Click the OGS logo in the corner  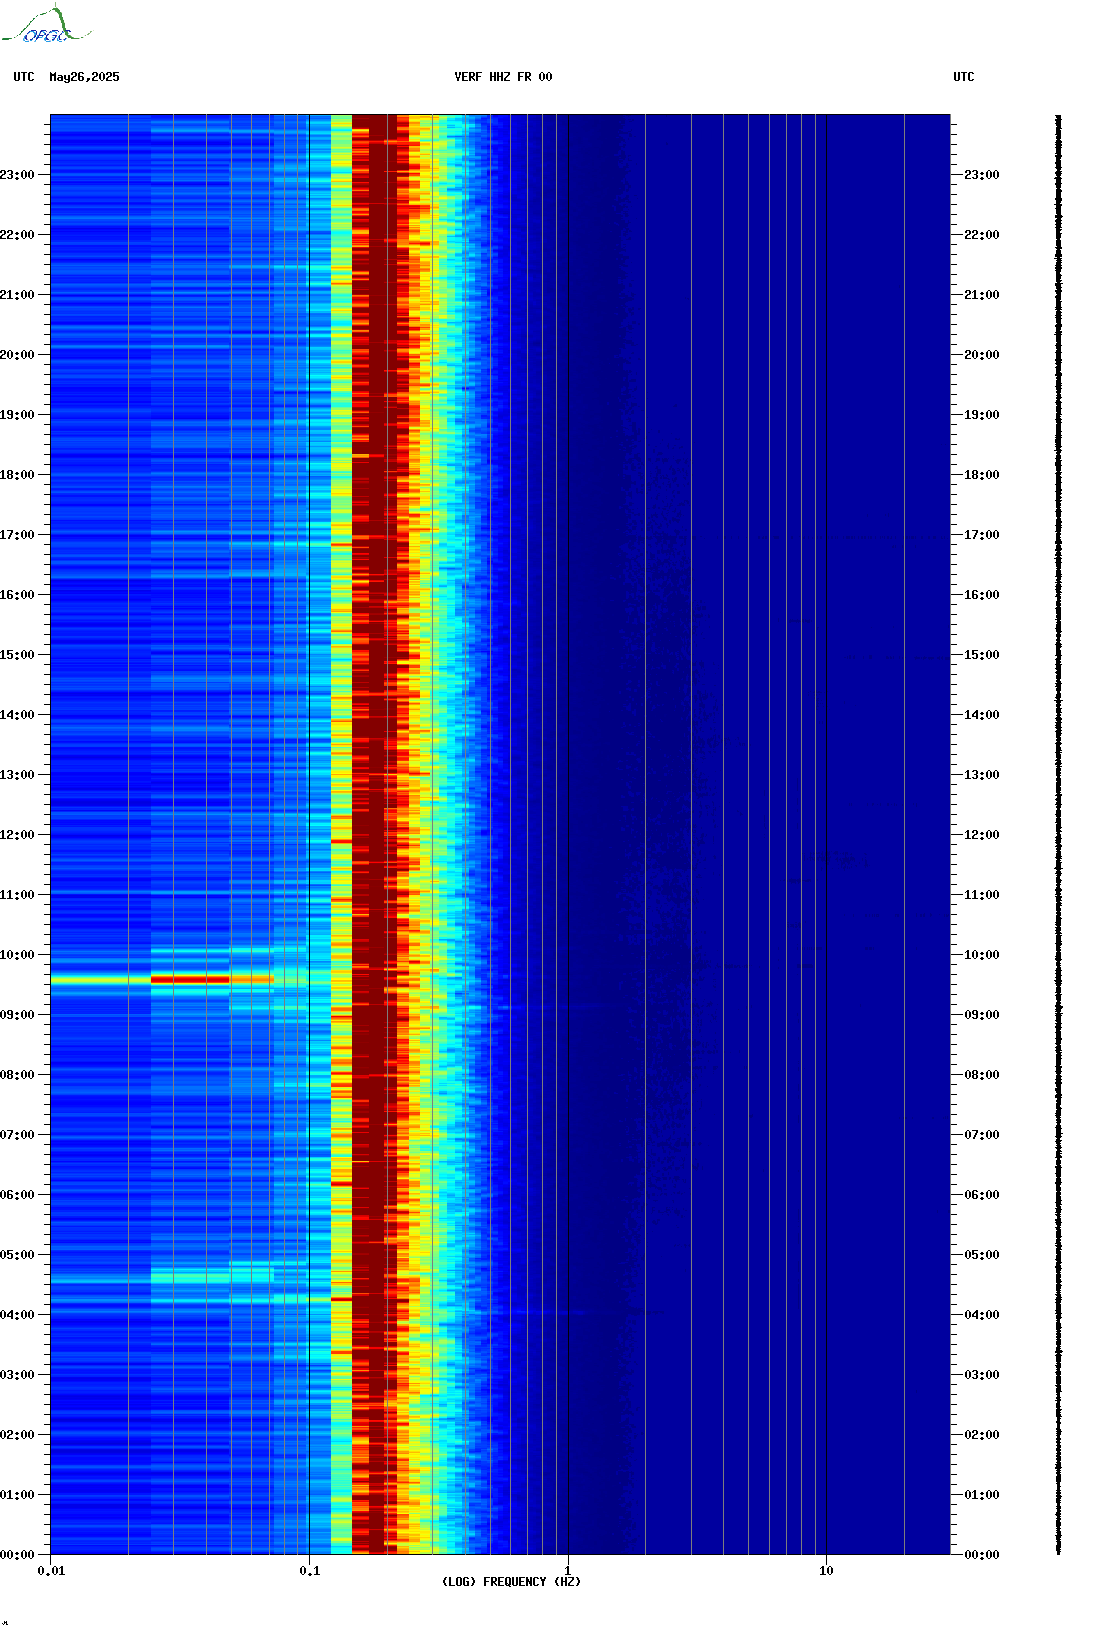(x=46, y=26)
